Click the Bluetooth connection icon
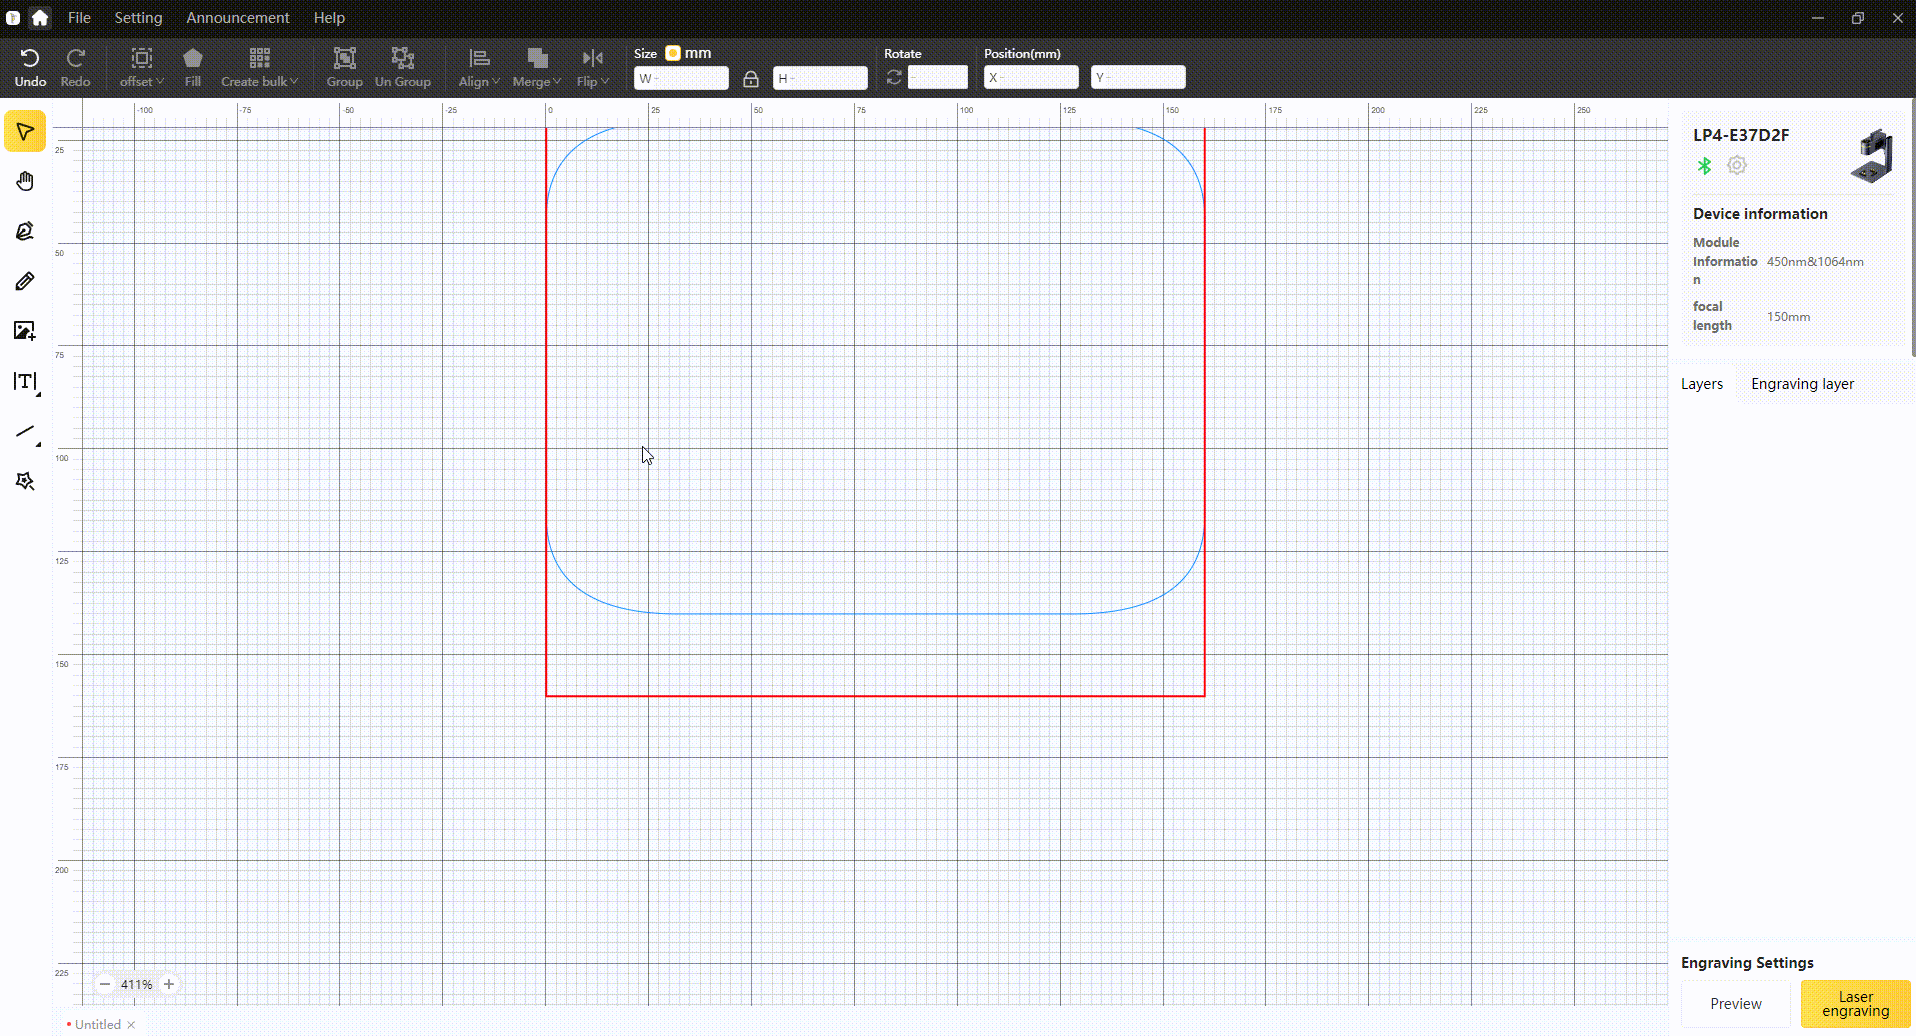This screenshot has width=1916, height=1036. (1704, 166)
